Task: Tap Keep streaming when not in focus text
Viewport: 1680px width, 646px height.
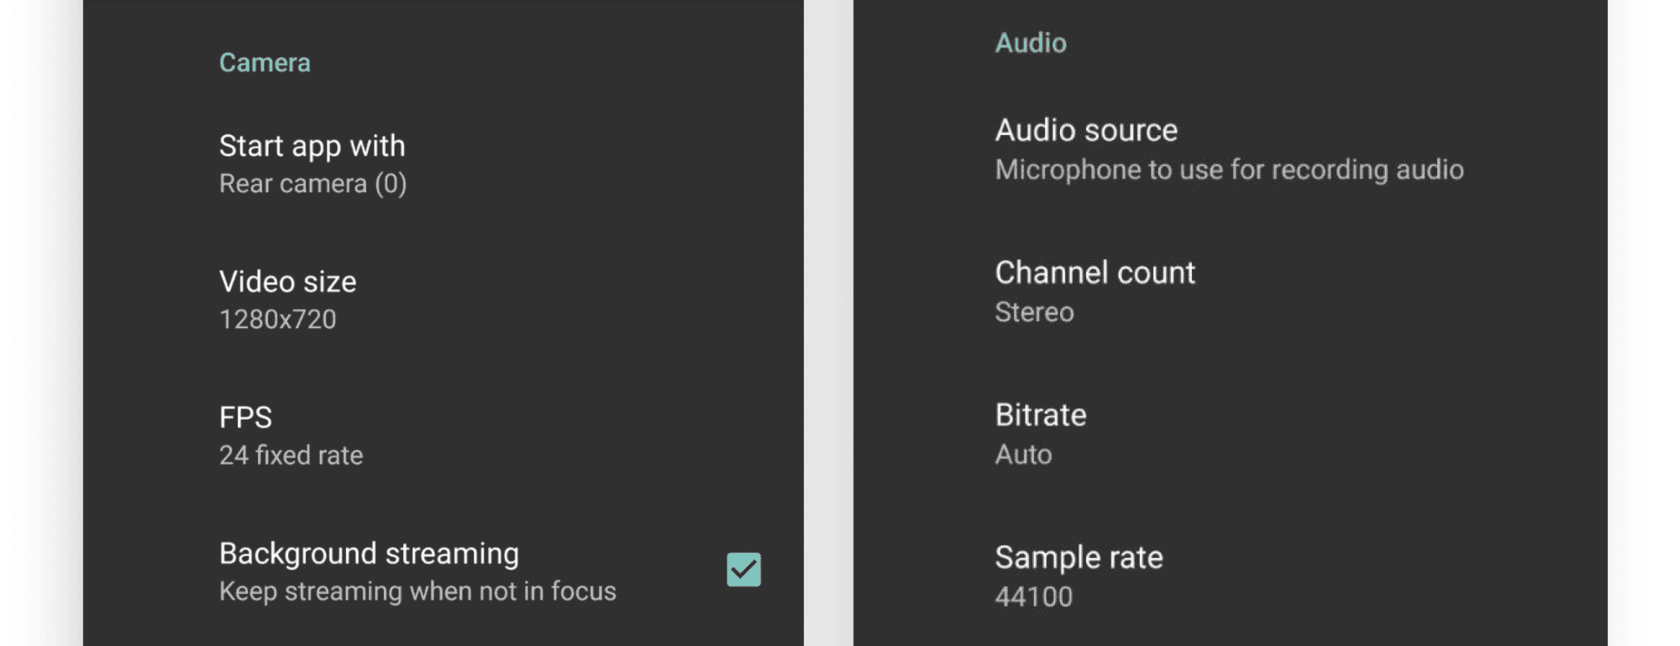Action: 417,592
